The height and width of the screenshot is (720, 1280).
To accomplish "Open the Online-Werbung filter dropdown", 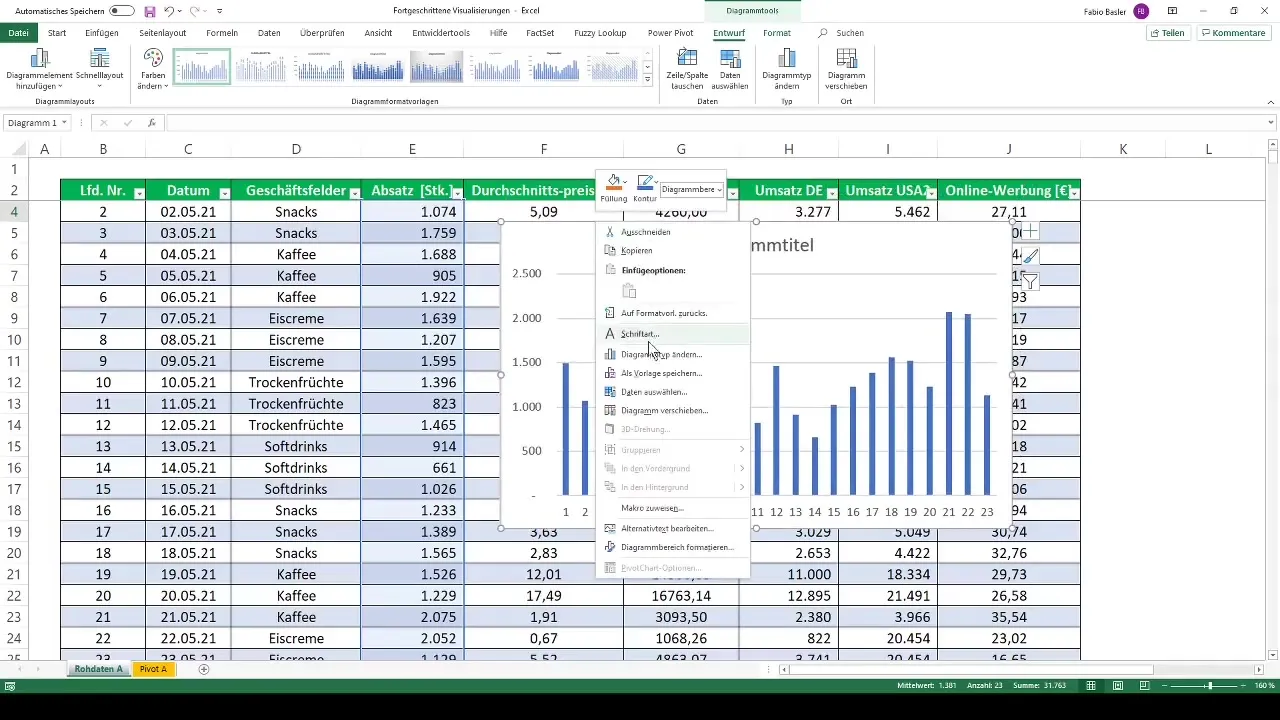I will [1075, 193].
